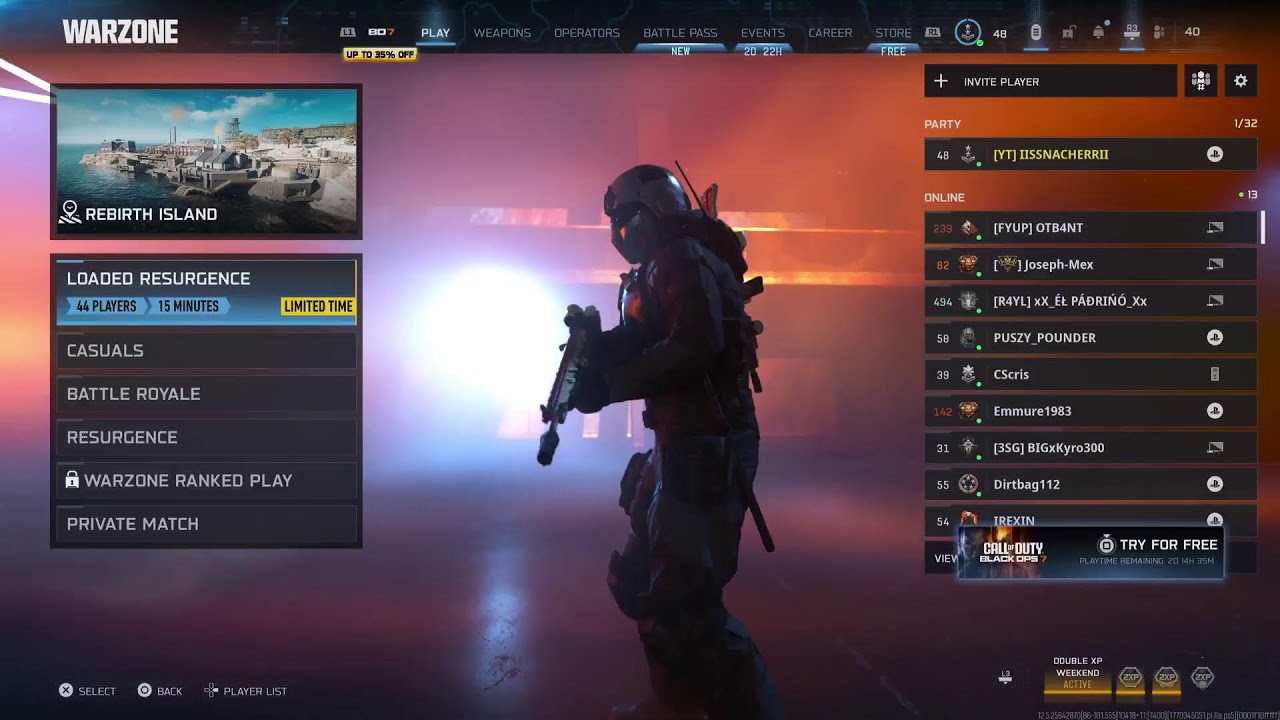Click the UP TO 35% OFF badge
This screenshot has width=1280, height=720.
tap(380, 54)
